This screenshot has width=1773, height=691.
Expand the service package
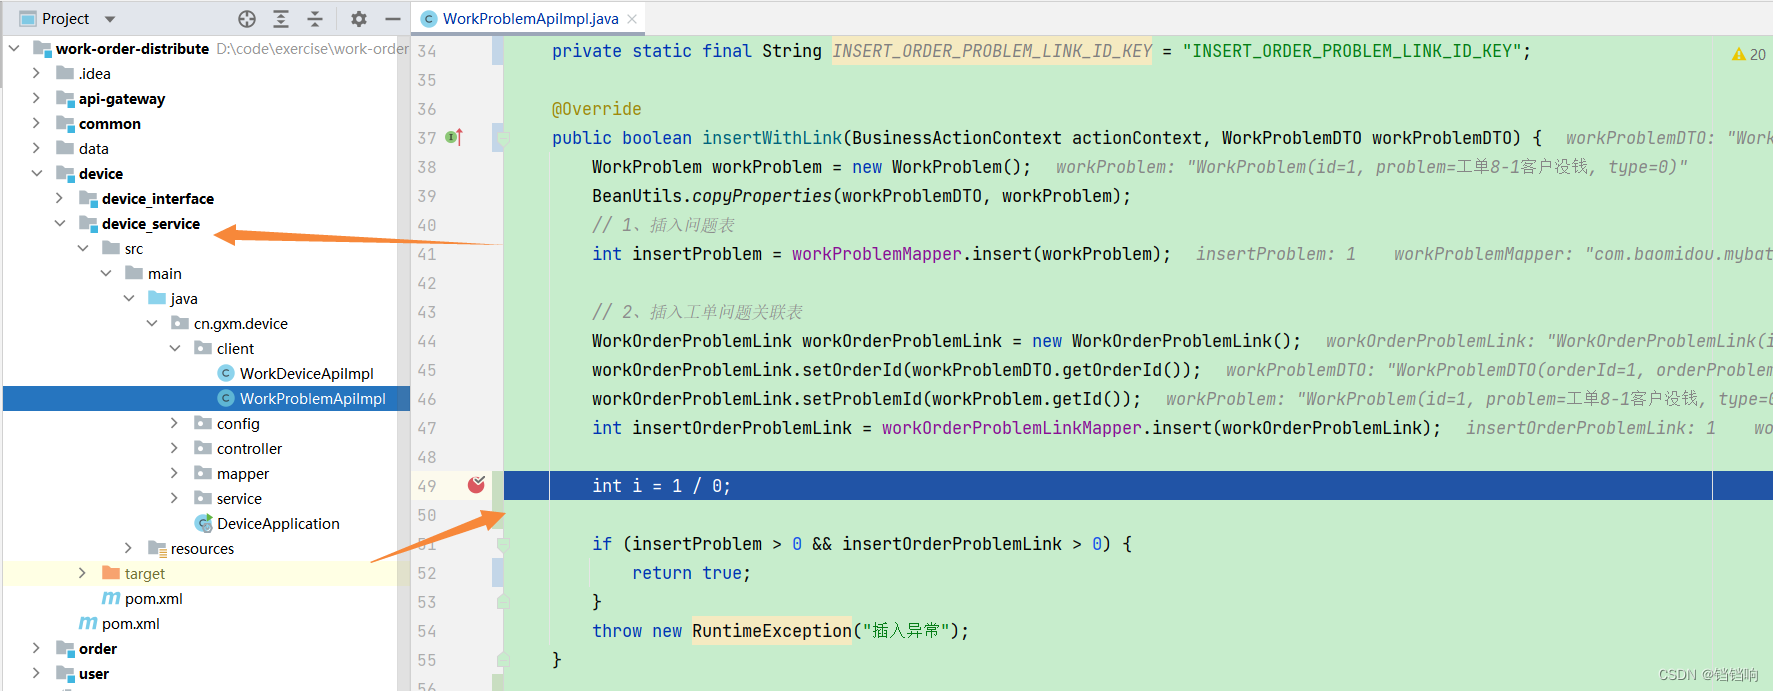(x=174, y=498)
